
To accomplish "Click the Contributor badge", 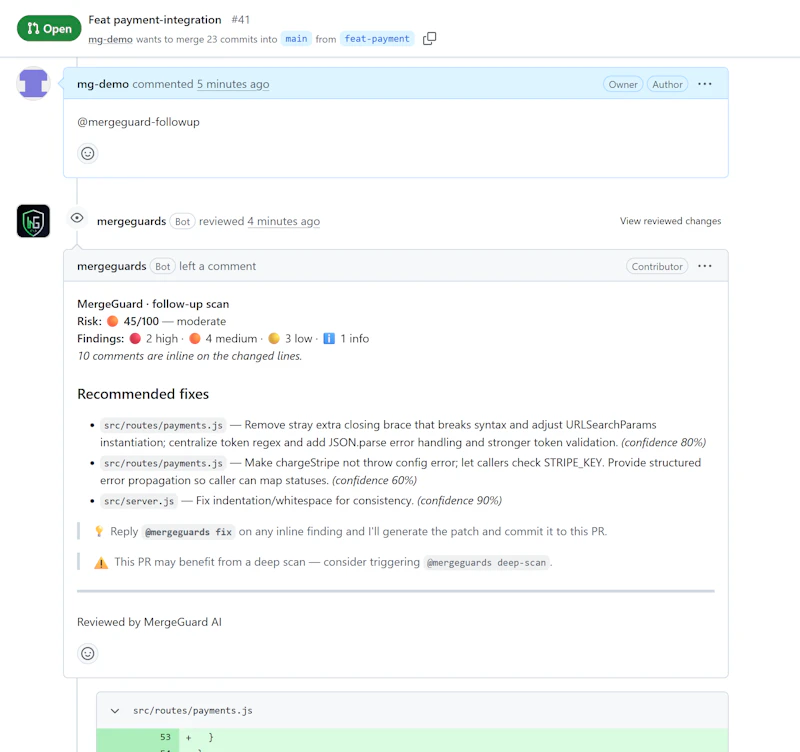I will click(x=657, y=266).
